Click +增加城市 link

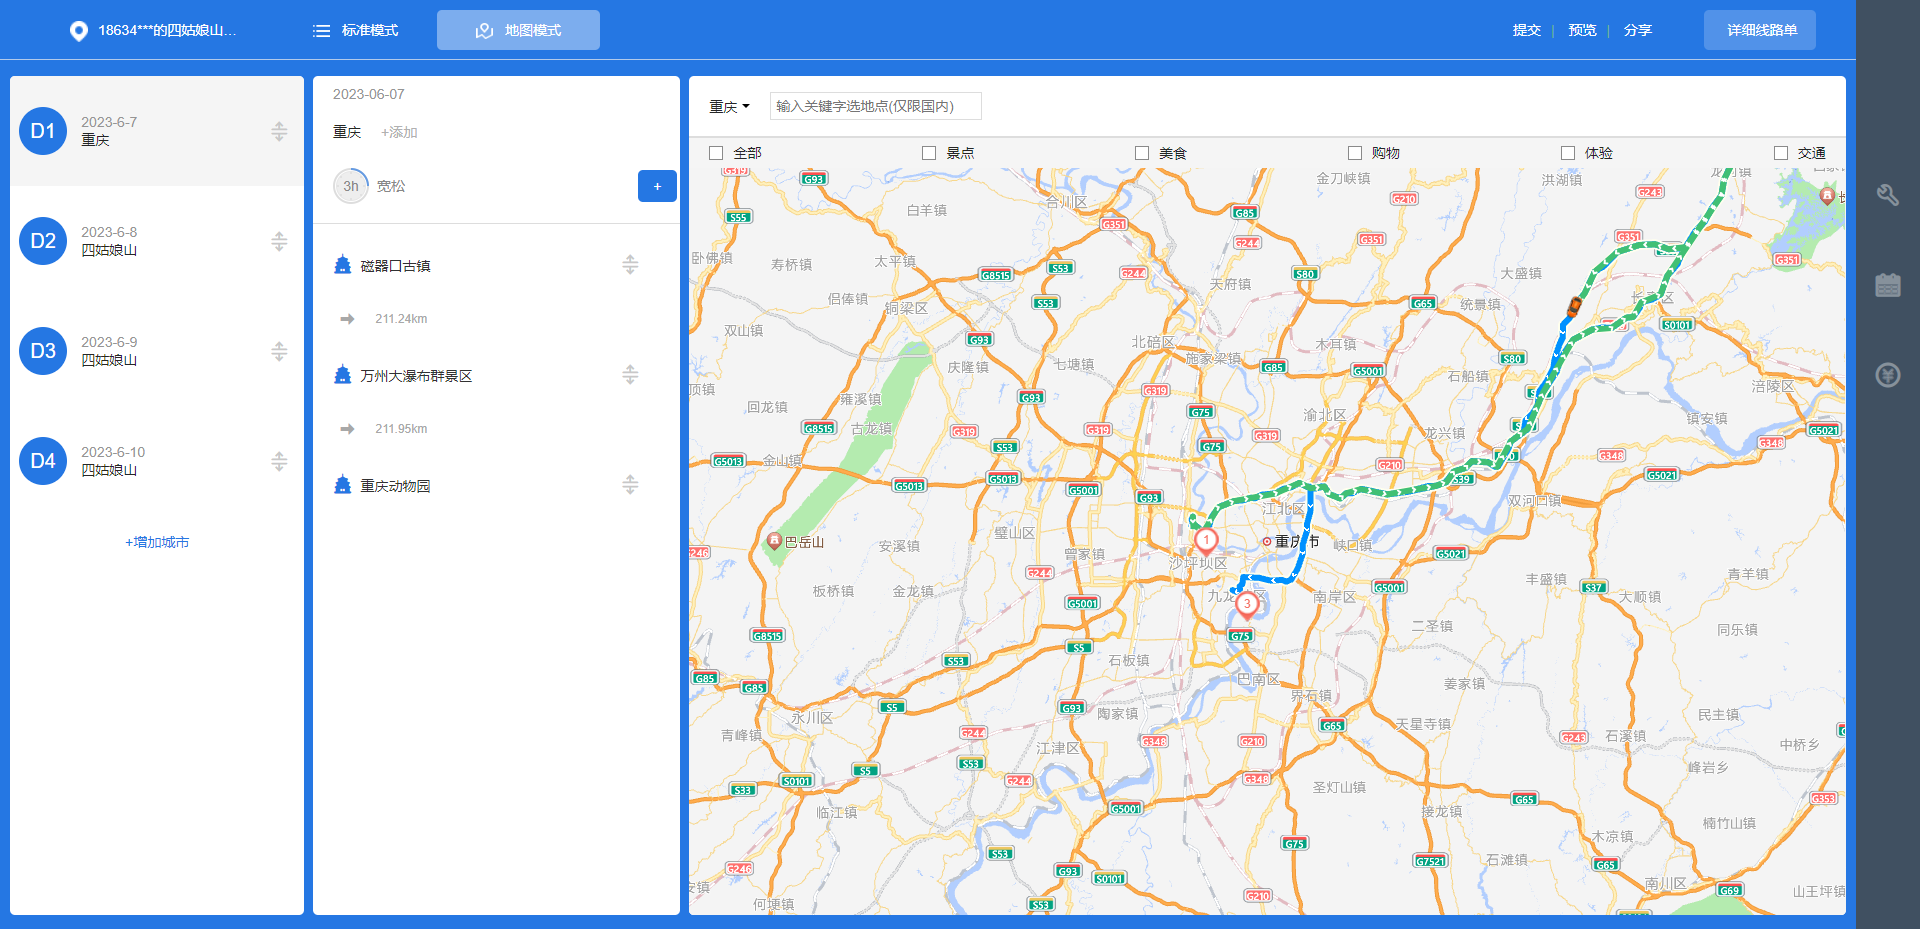tap(157, 542)
